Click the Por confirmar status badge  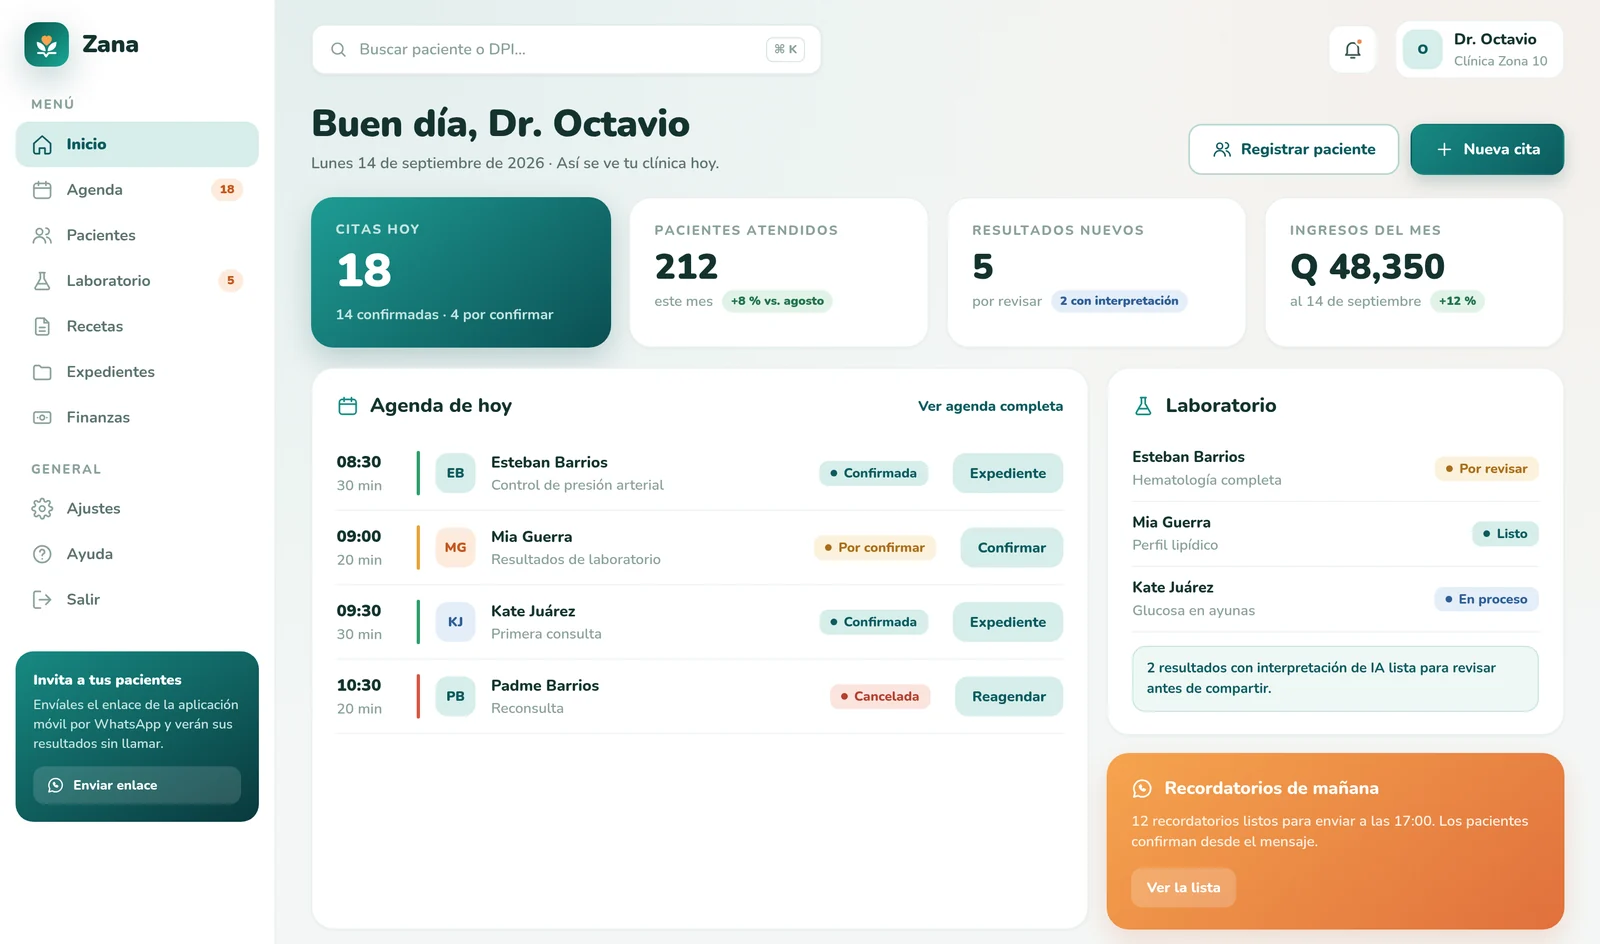[x=874, y=547]
